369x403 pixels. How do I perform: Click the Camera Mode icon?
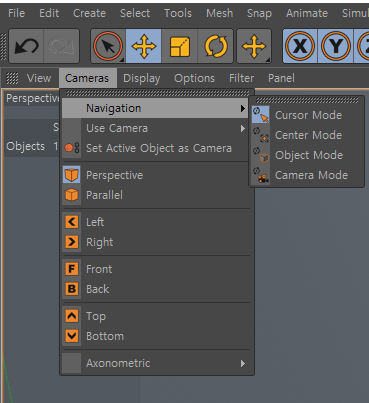click(261, 175)
